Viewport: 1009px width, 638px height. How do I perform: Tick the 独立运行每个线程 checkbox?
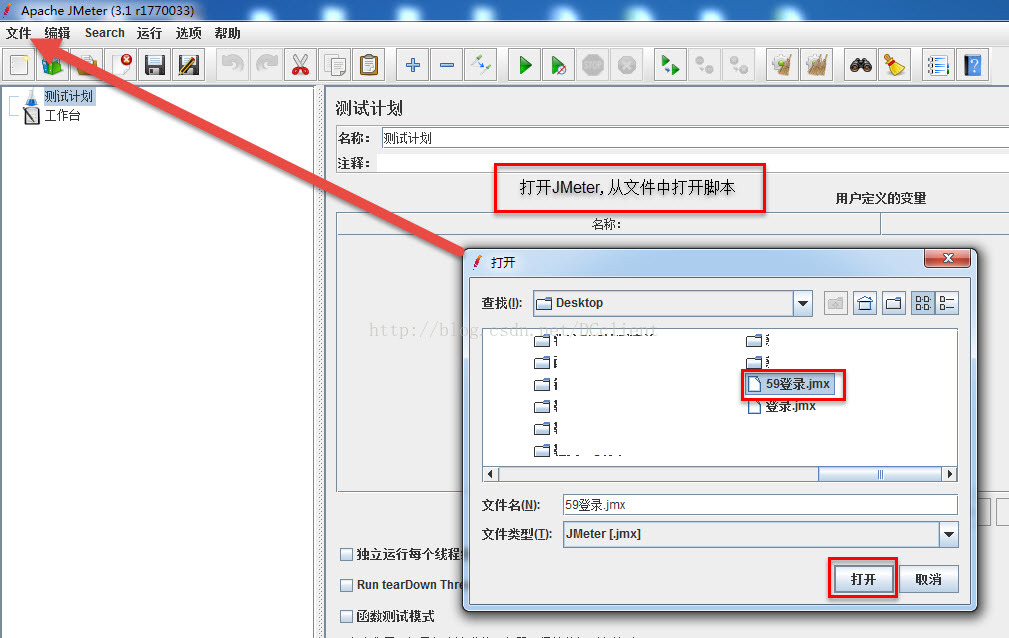click(346, 554)
